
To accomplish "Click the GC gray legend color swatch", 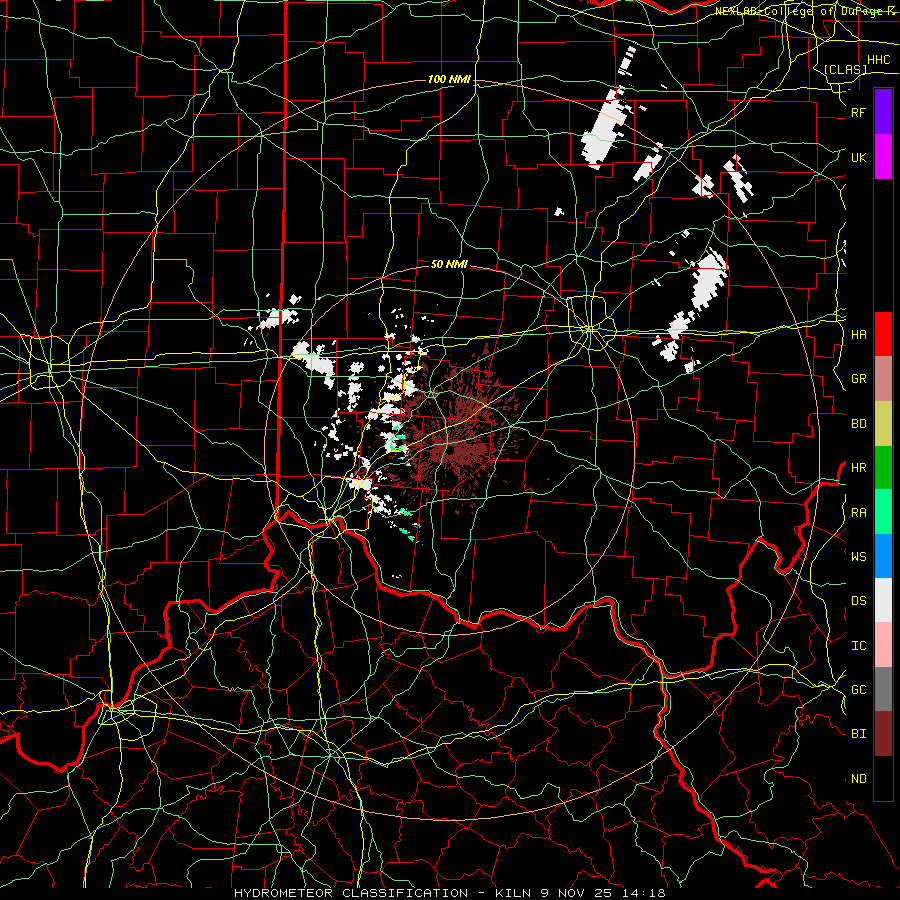I will click(x=883, y=689).
